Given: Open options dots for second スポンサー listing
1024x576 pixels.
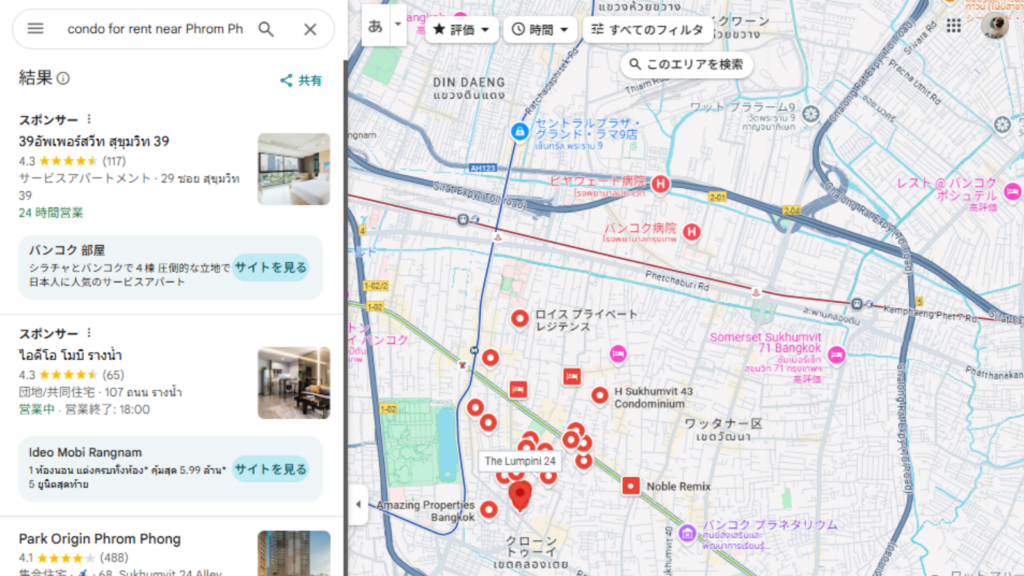Looking at the screenshot, I should [89, 333].
